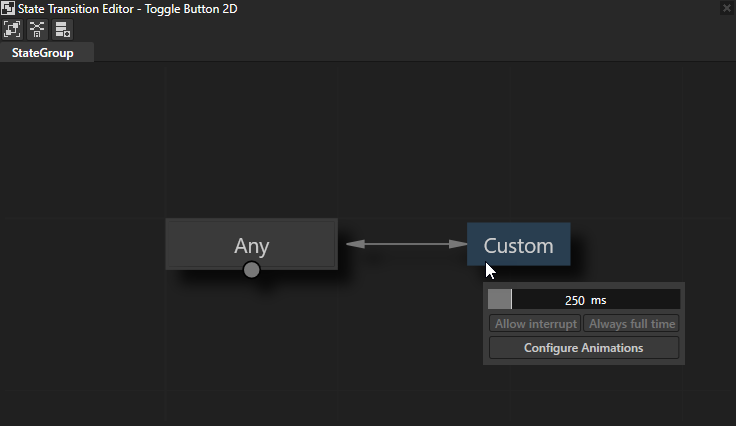The height and width of the screenshot is (426, 736).
Task: Click the state list settings toolbar icon
Action: (62, 29)
